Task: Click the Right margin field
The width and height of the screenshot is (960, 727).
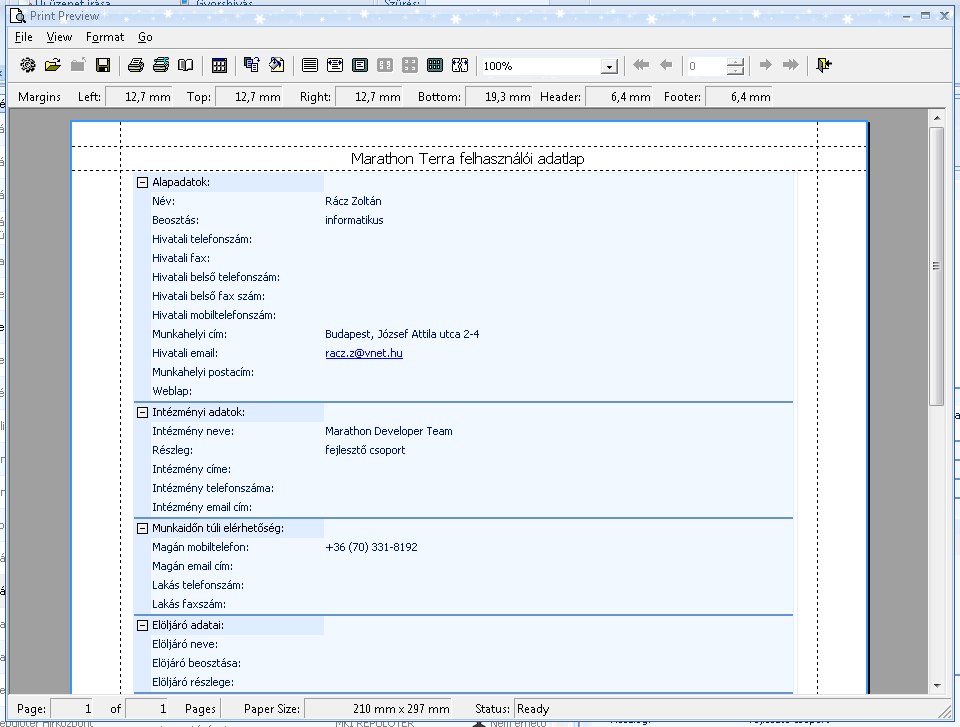Action: [369, 97]
